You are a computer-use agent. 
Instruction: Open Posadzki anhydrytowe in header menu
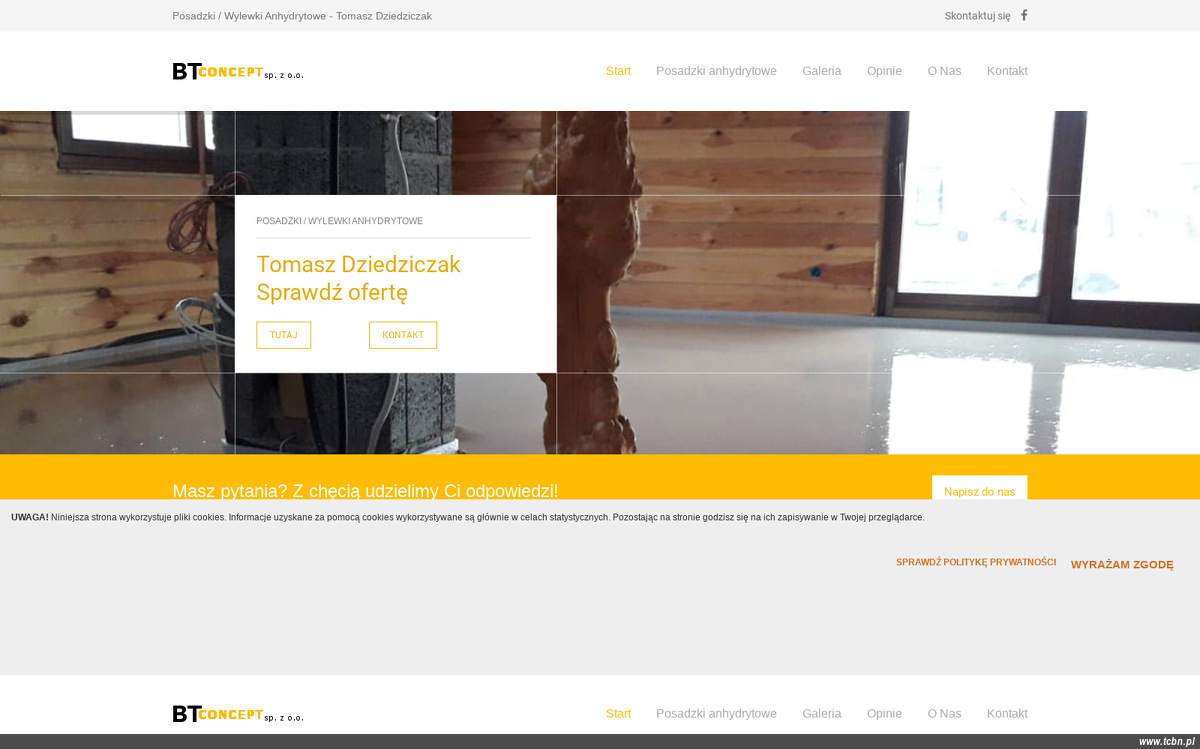tap(716, 71)
